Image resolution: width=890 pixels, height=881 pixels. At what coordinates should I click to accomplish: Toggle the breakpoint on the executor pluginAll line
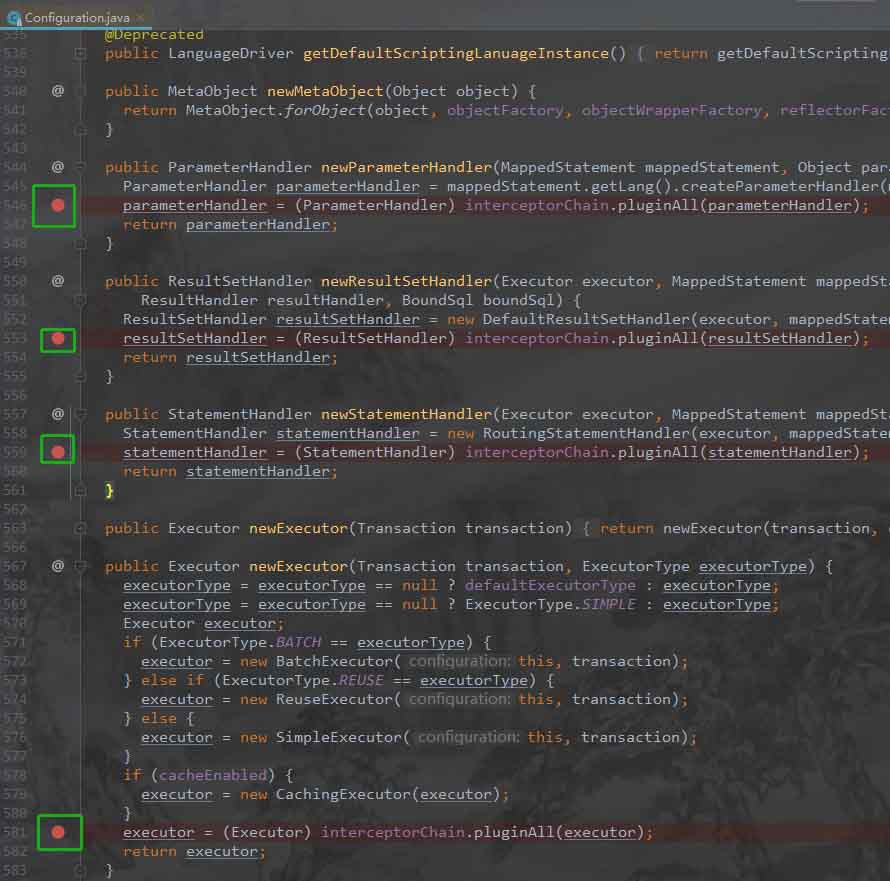pyautogui.click(x=58, y=832)
